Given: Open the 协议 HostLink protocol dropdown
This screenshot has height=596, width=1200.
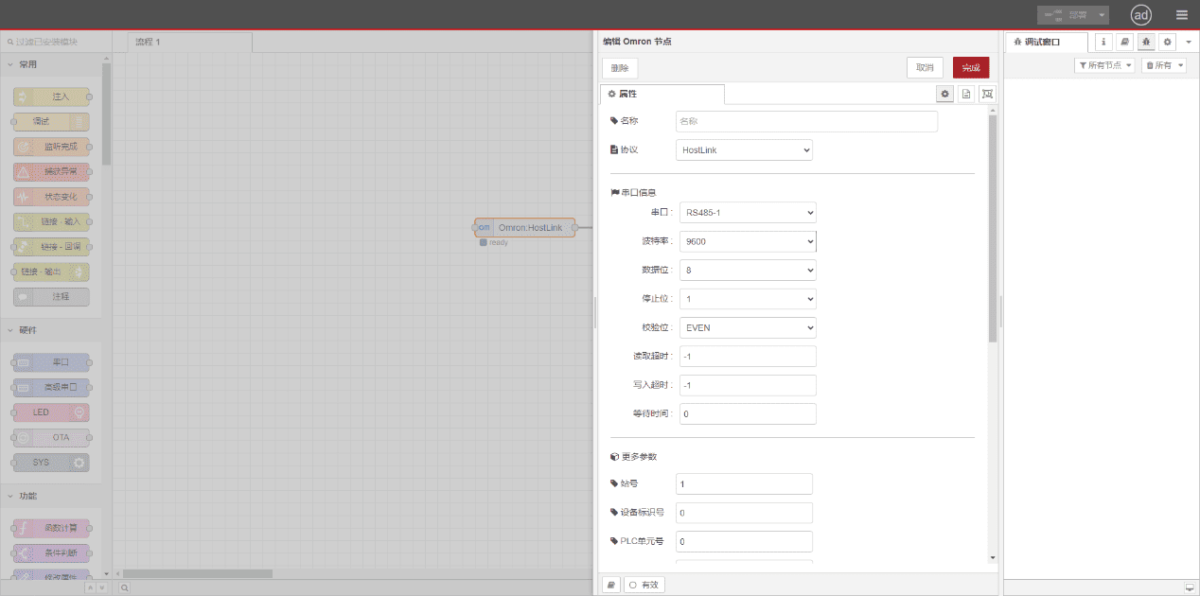Looking at the screenshot, I should tap(743, 149).
